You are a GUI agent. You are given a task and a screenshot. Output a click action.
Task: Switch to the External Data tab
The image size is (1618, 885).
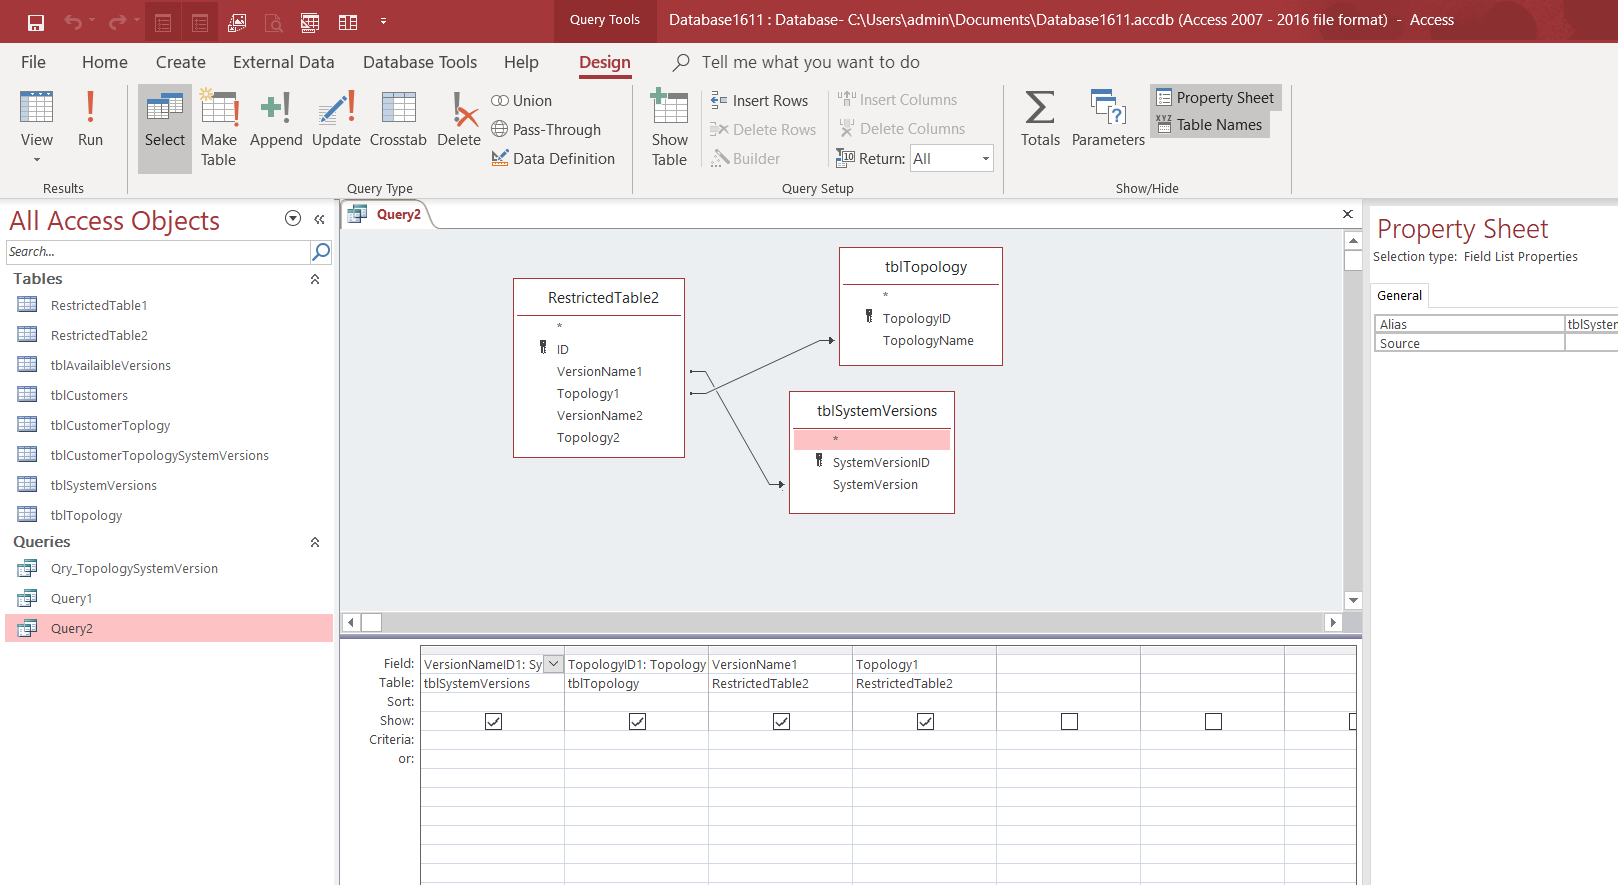[283, 62]
